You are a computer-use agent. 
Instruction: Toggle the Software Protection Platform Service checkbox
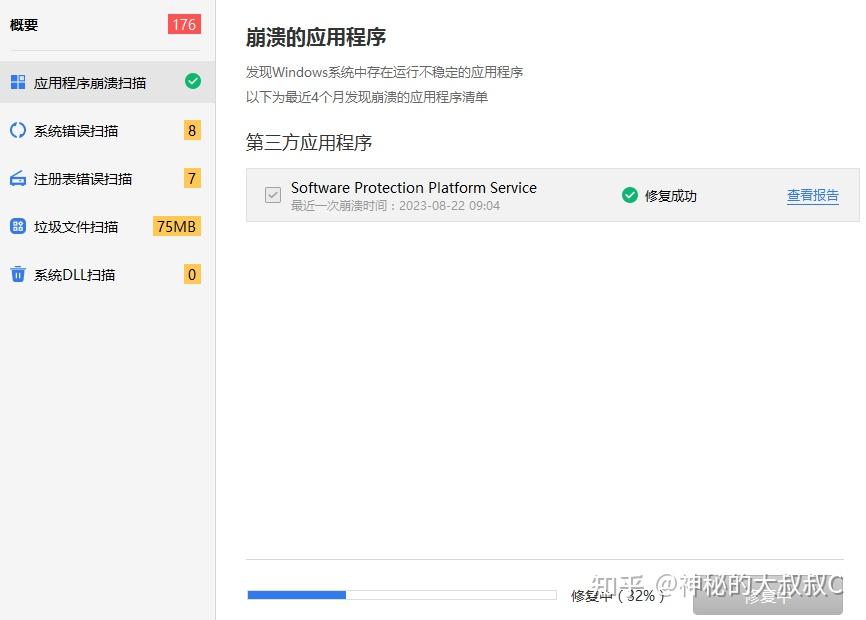272,196
